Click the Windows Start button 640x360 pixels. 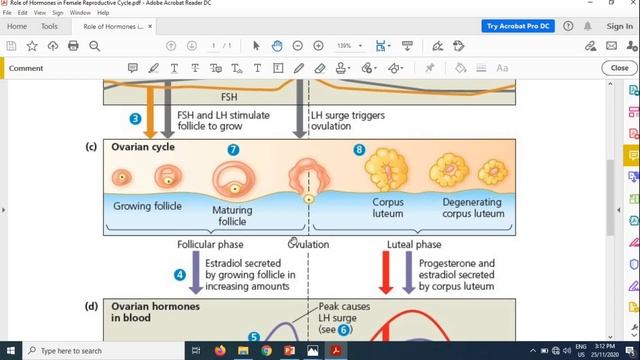tap(11, 351)
